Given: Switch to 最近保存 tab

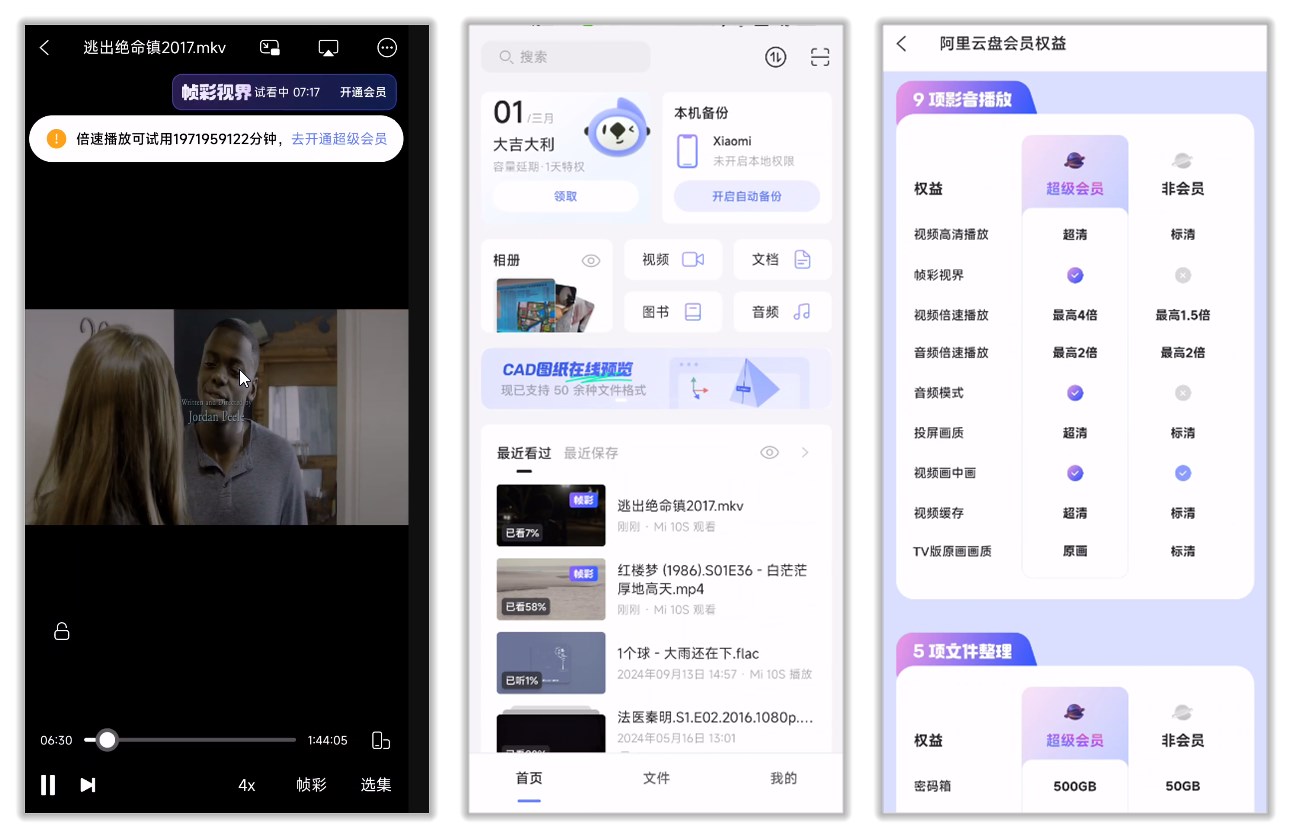Looking at the screenshot, I should click(x=591, y=453).
